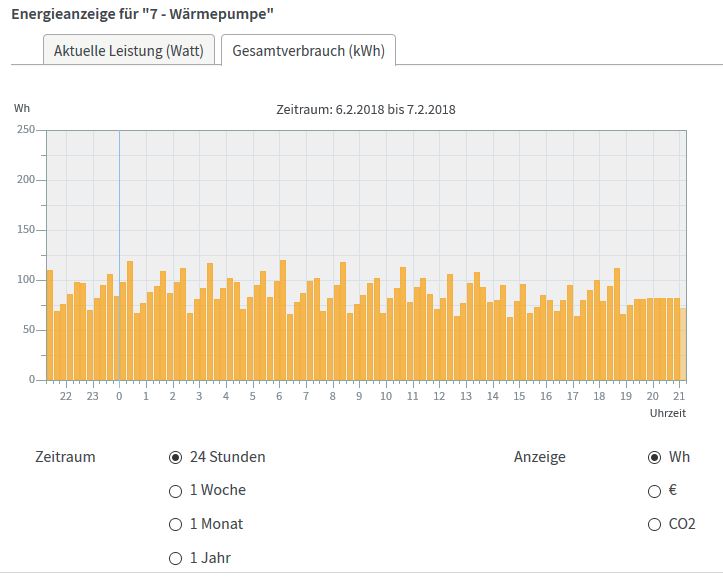Viewport: 723px width, 584px height.
Task: Click the chart title showing the date range
Action: [365, 109]
